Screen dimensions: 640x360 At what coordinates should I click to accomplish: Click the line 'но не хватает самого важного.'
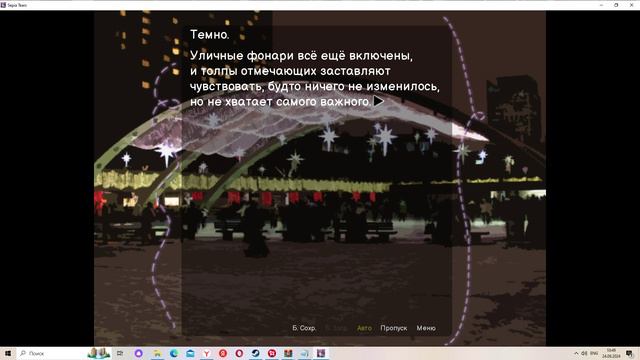pyautogui.click(x=281, y=101)
